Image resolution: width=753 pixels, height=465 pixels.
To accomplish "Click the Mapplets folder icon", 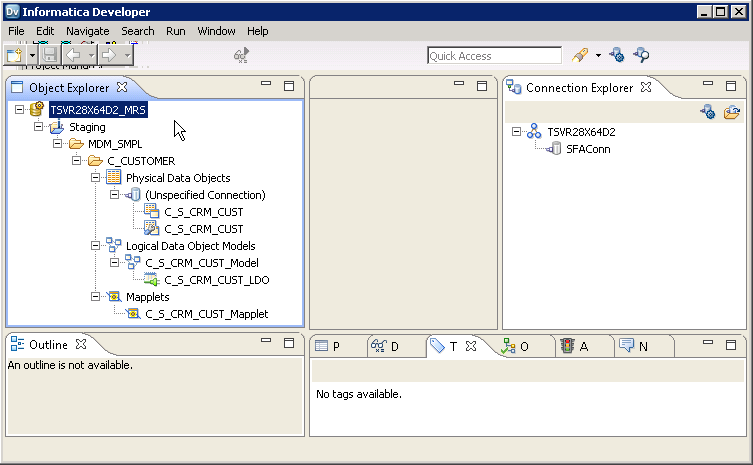I will coord(114,296).
